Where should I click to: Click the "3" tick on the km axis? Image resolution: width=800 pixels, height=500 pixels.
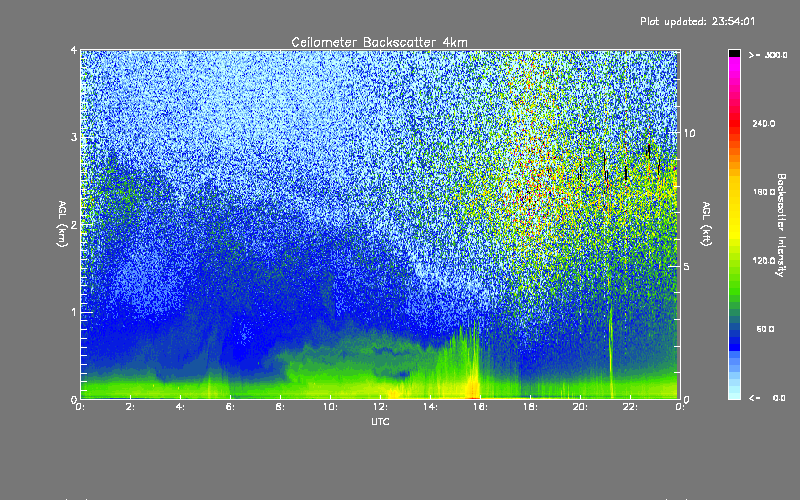(x=74, y=137)
